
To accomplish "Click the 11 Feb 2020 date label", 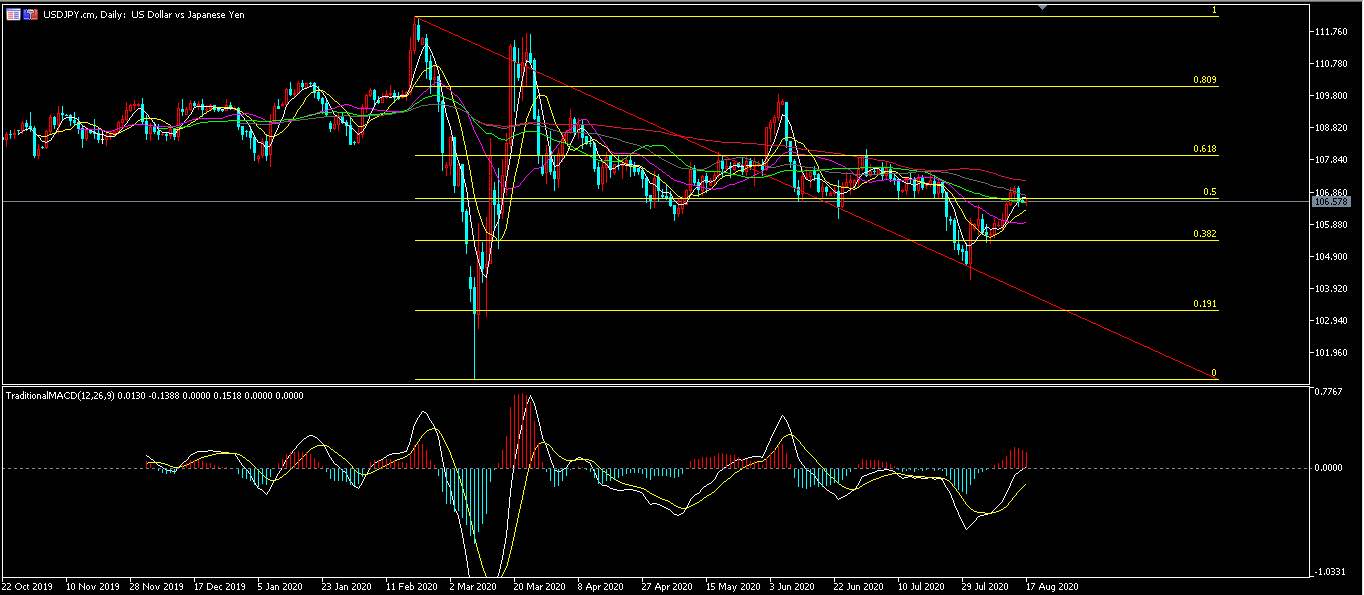I will pyautogui.click(x=411, y=586).
